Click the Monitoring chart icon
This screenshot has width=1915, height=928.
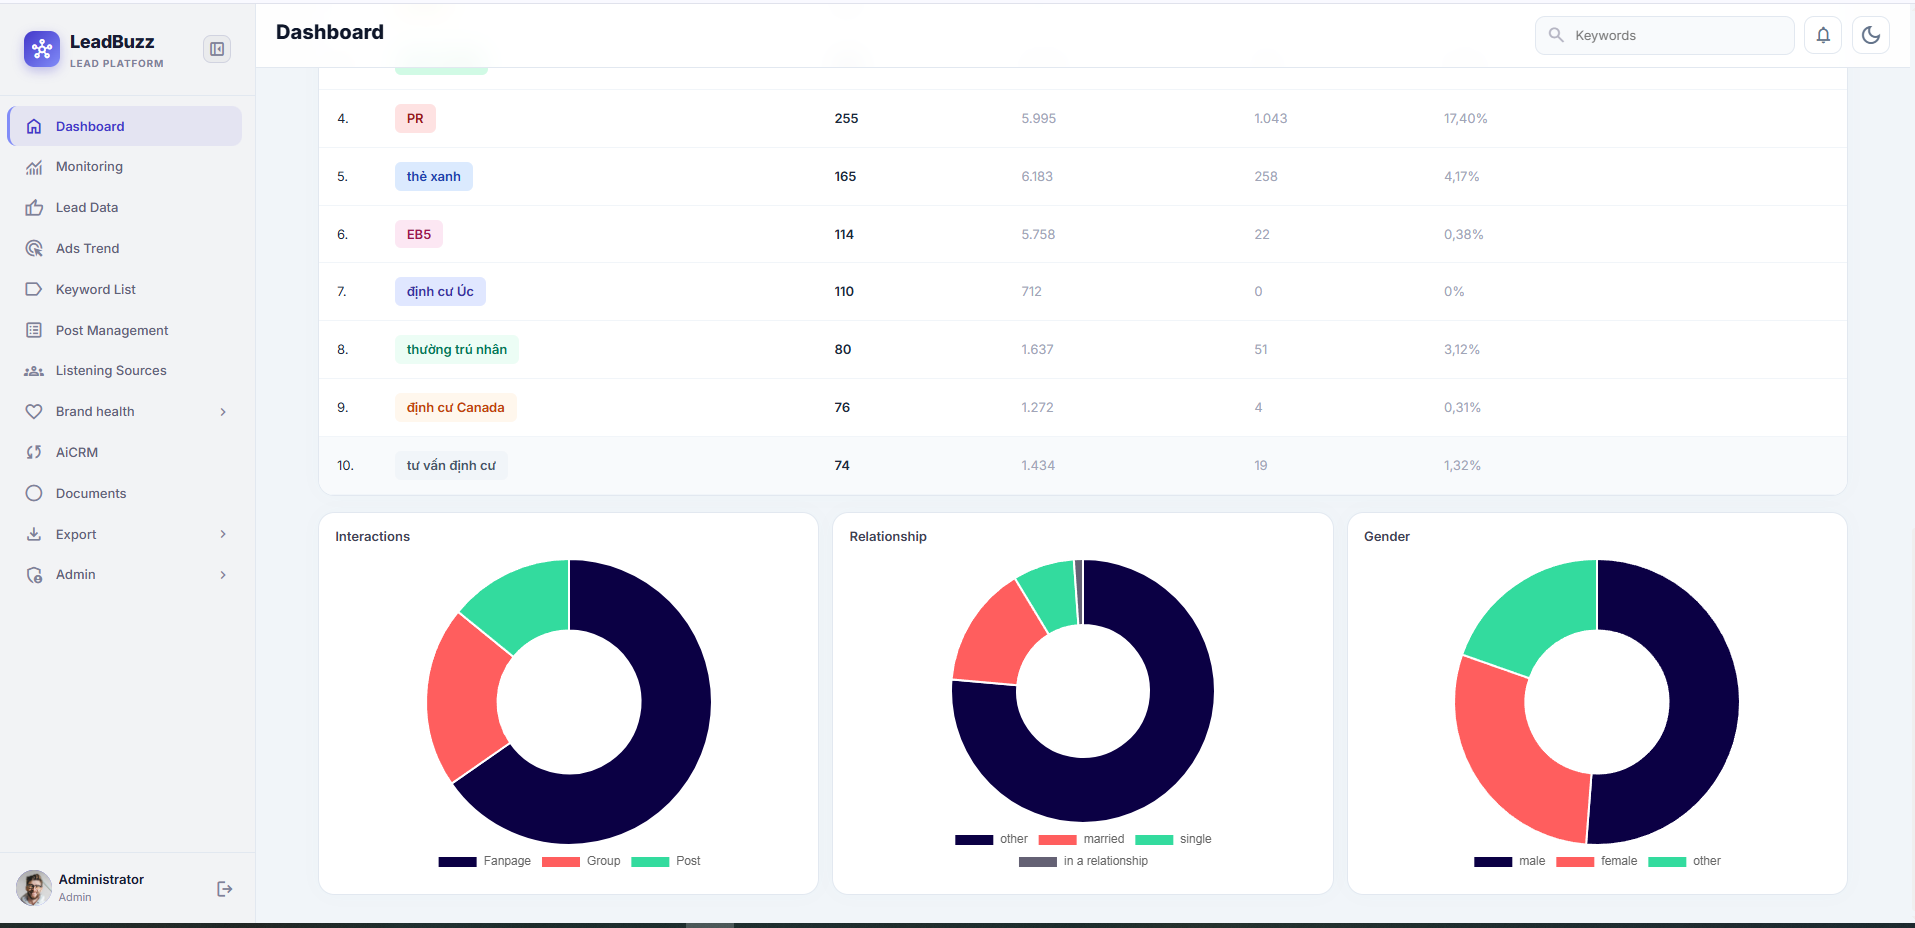(34, 167)
